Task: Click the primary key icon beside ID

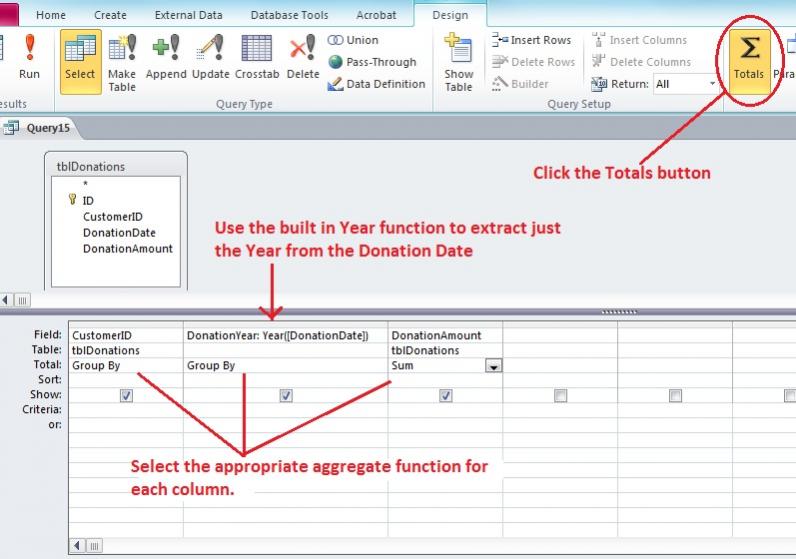Action: pos(72,200)
